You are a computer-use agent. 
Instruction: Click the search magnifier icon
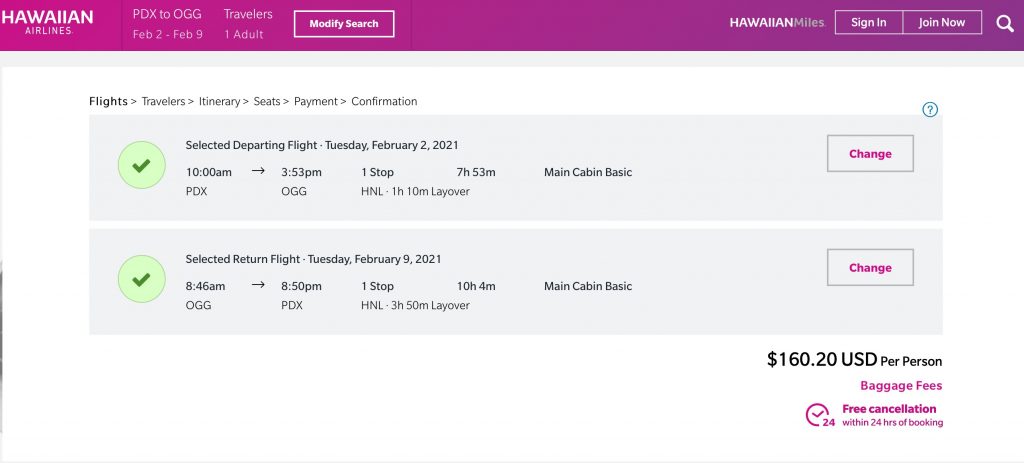[x=1005, y=23]
